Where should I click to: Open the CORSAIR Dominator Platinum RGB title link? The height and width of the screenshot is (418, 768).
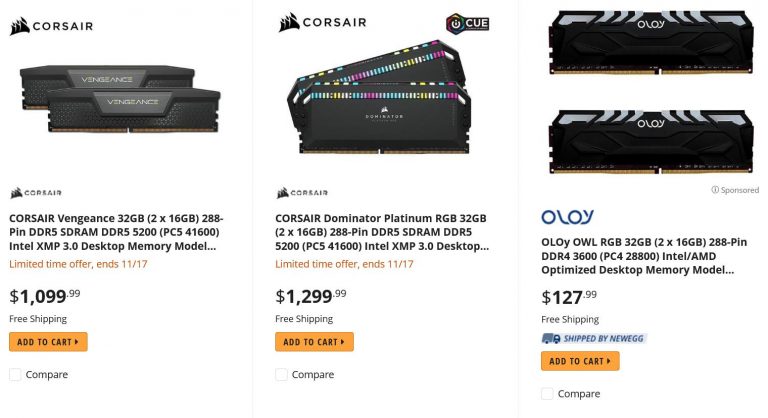coord(382,231)
